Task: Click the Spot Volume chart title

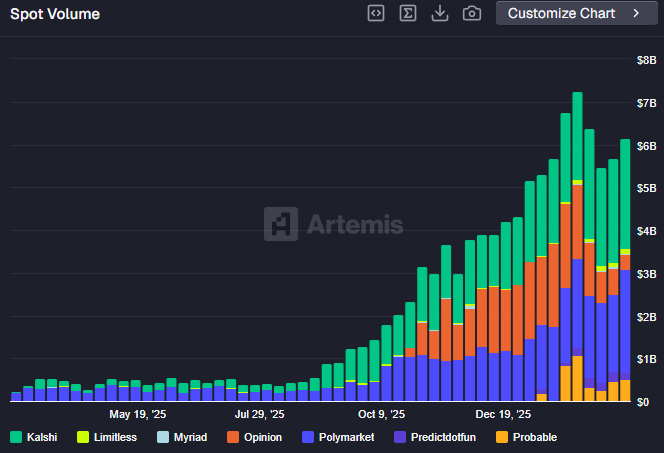Action: coord(54,14)
